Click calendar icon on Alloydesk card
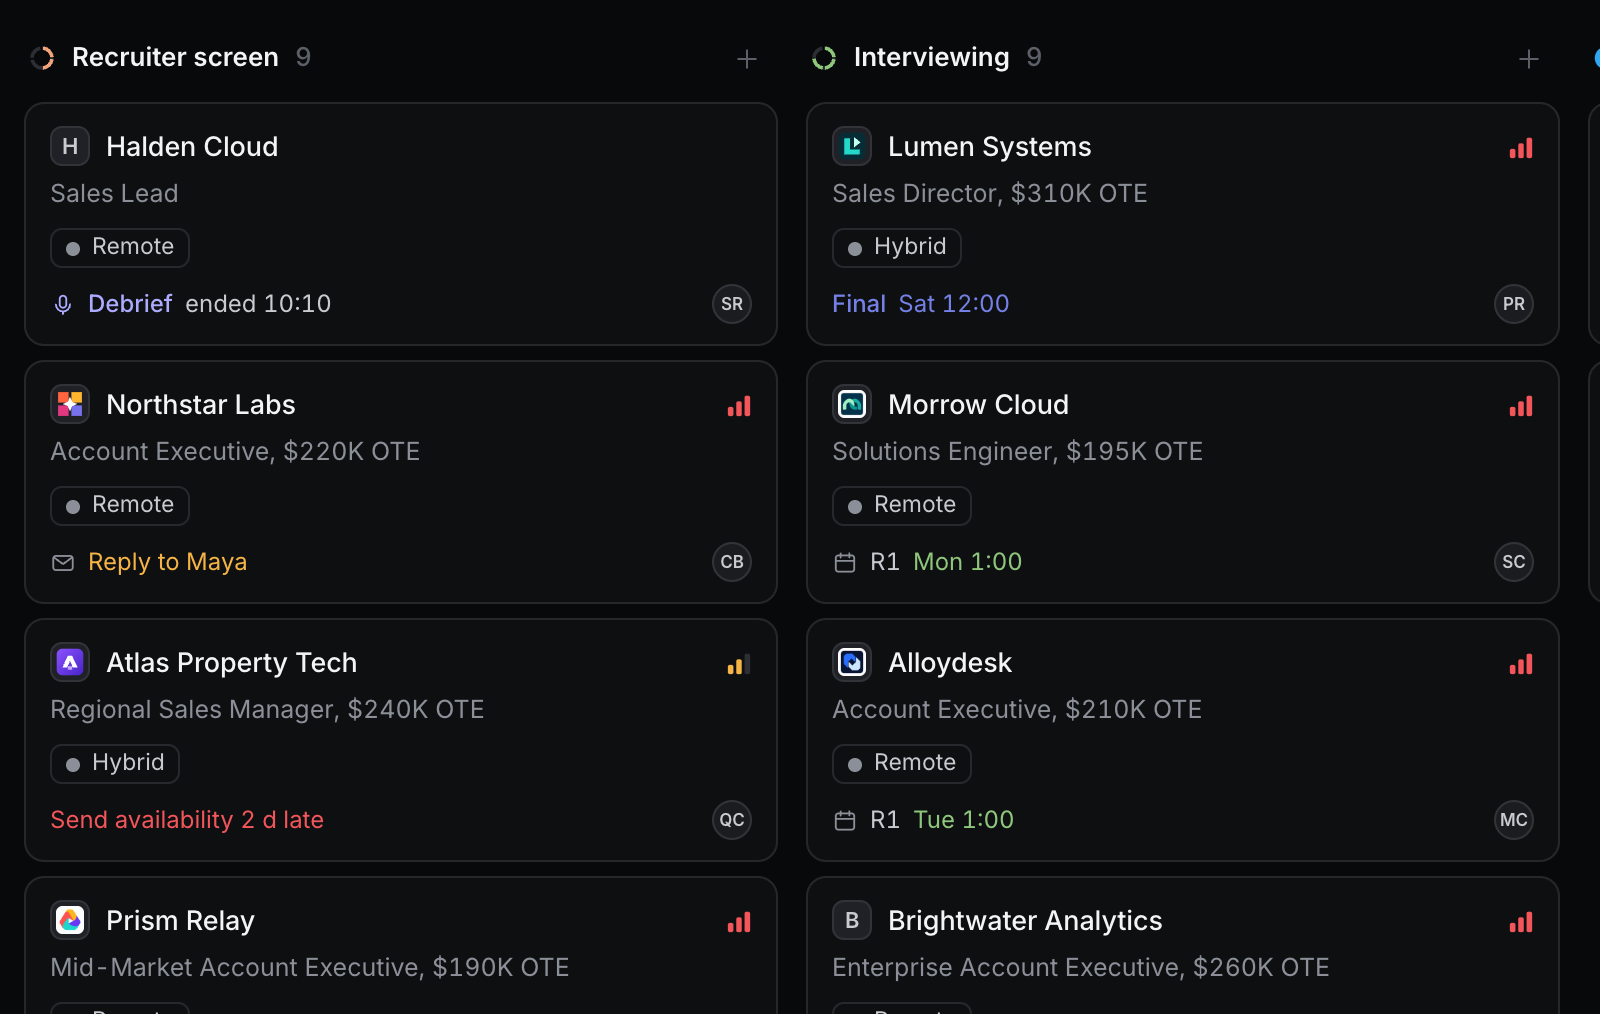Viewport: 1600px width, 1014px height. [845, 821]
